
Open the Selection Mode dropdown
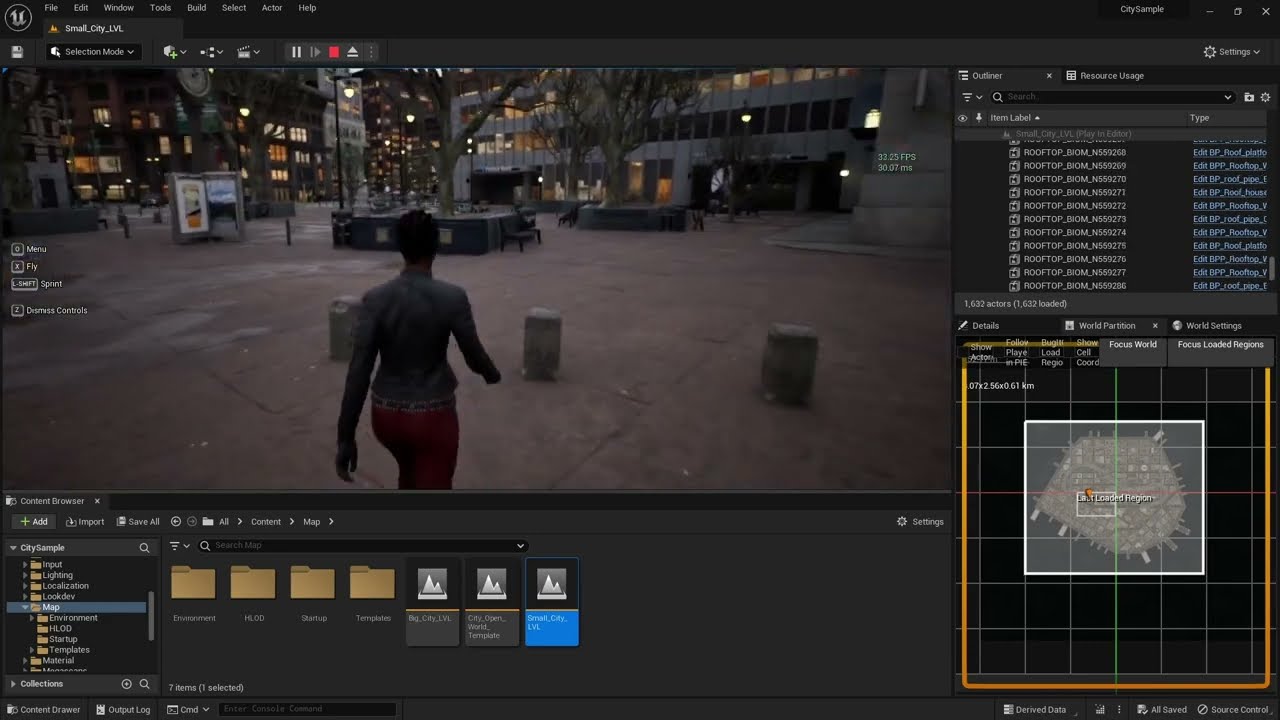(x=93, y=52)
